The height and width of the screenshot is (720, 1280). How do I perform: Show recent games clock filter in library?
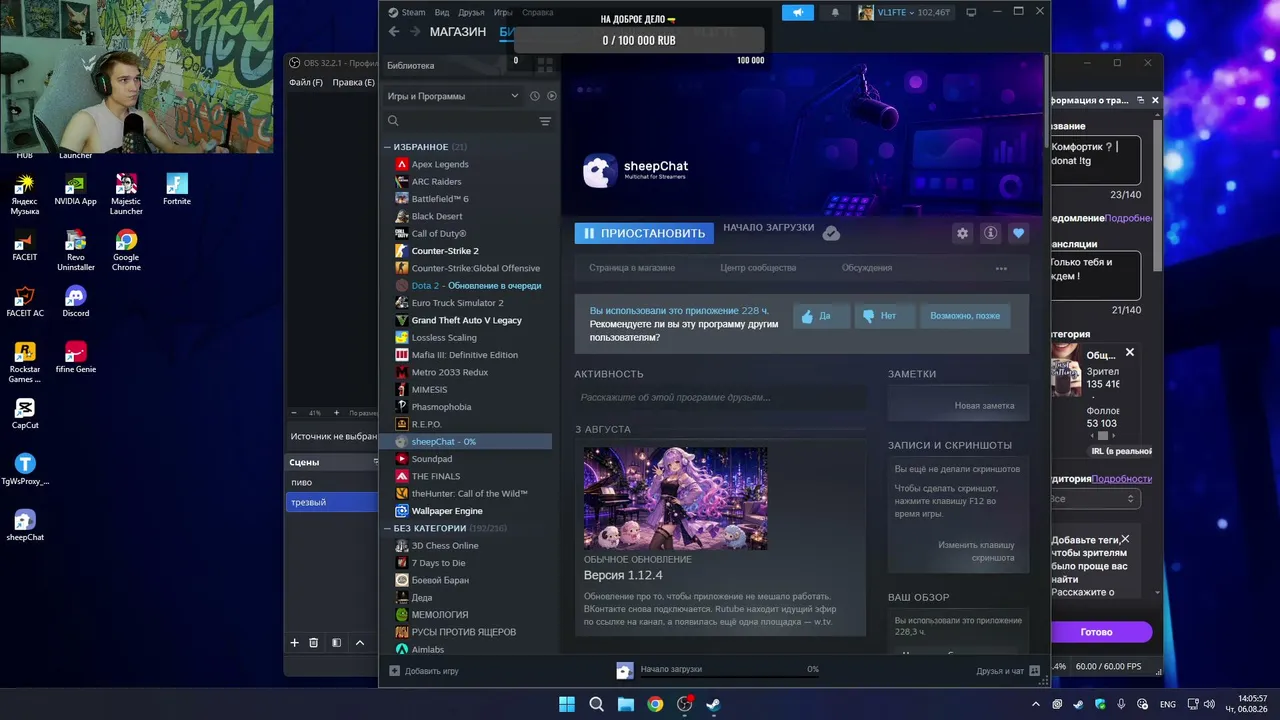[535, 96]
